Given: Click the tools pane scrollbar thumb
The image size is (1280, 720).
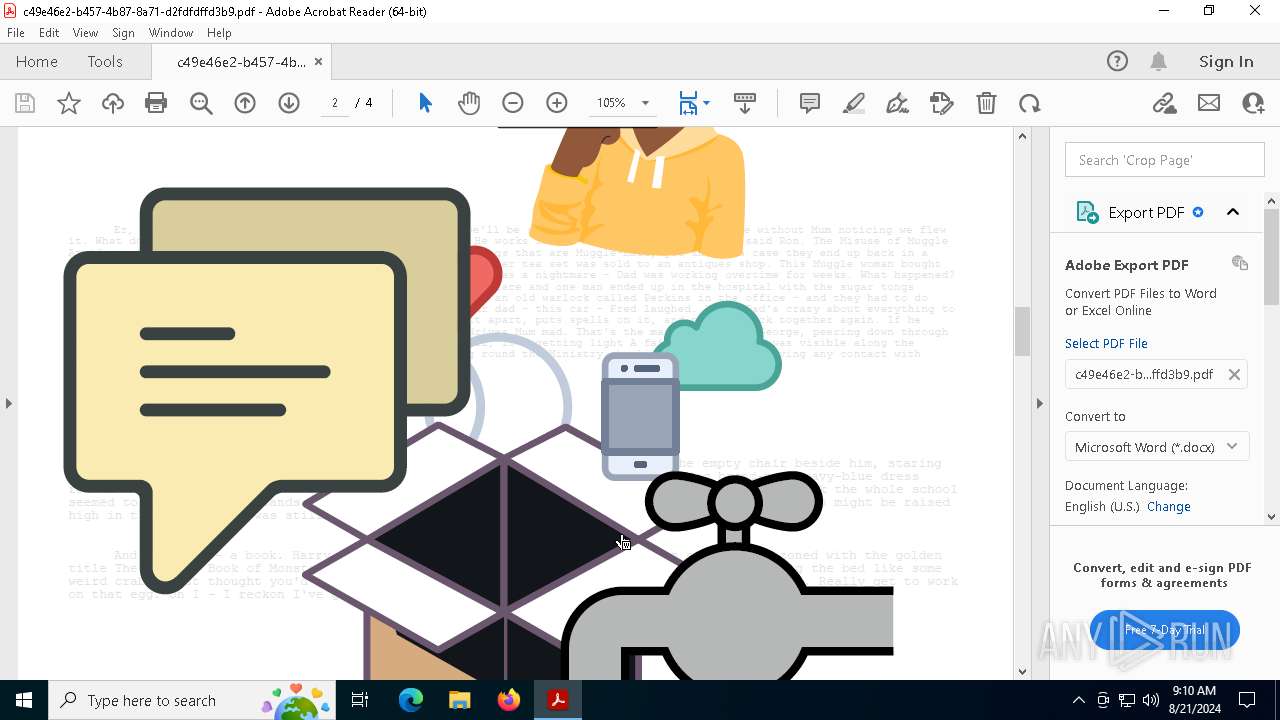Looking at the screenshot, I should coord(1272,257).
